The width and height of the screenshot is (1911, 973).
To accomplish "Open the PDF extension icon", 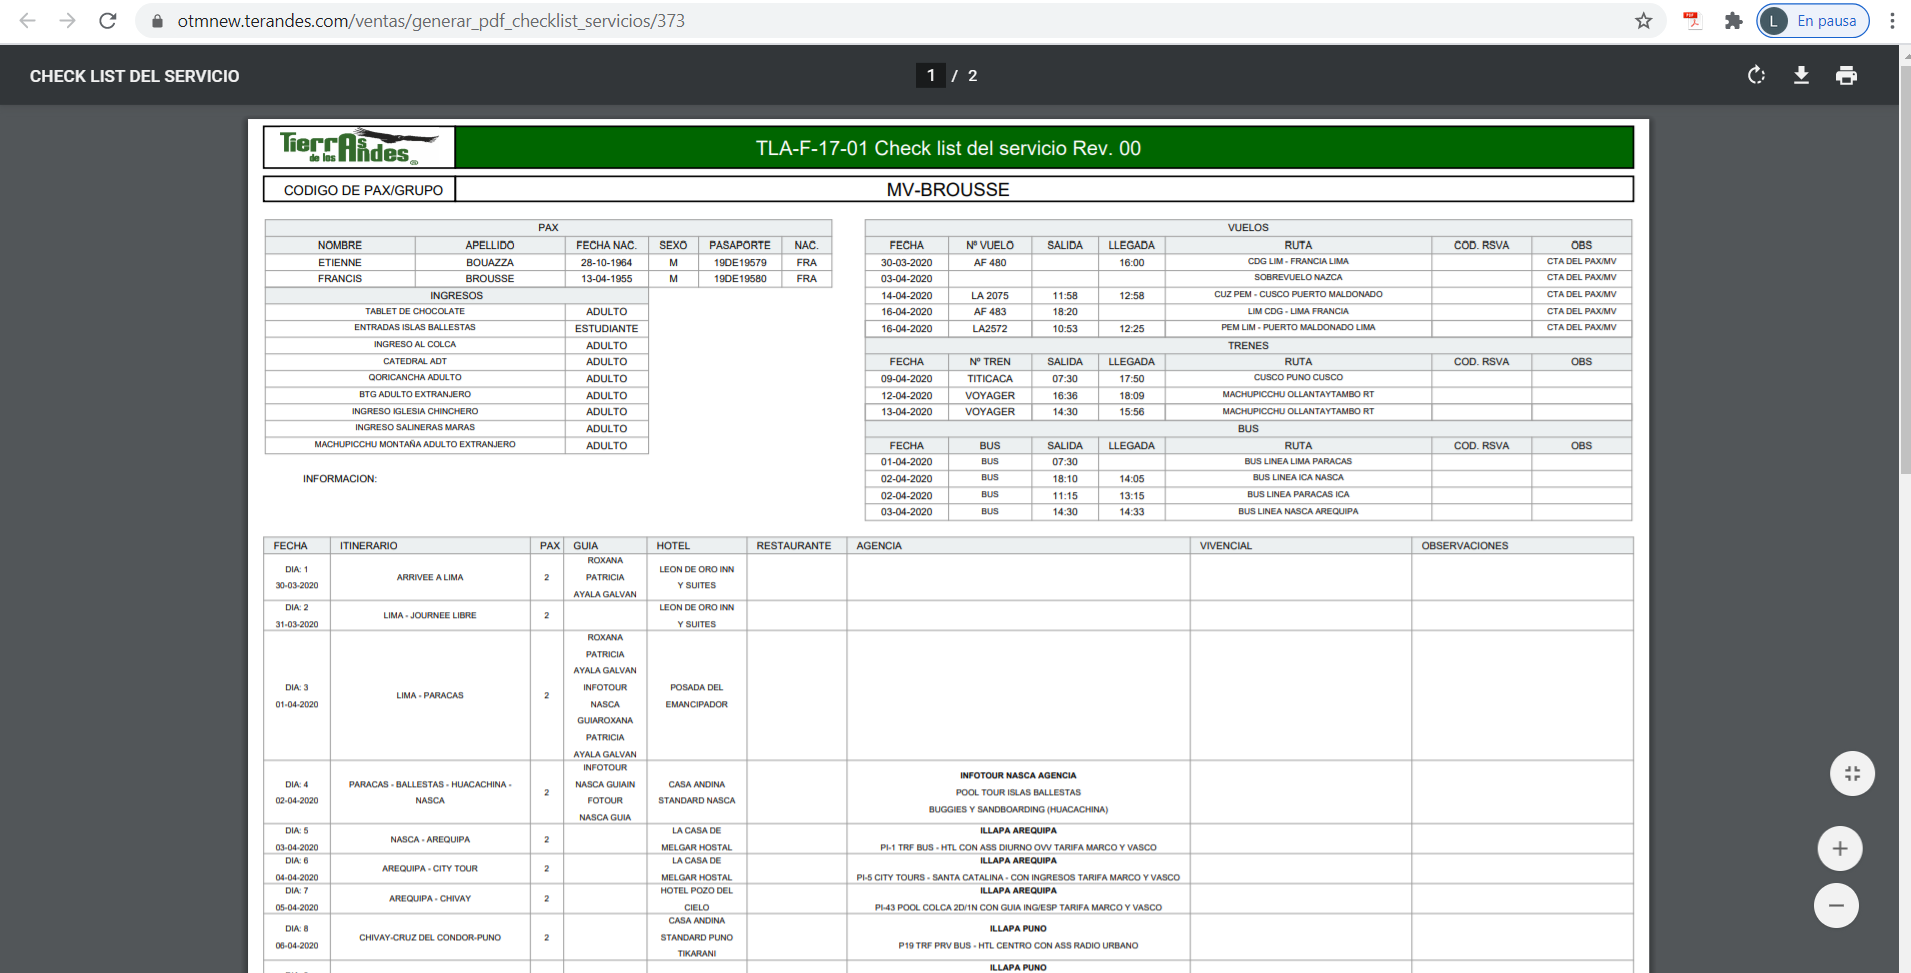I will pos(1692,21).
